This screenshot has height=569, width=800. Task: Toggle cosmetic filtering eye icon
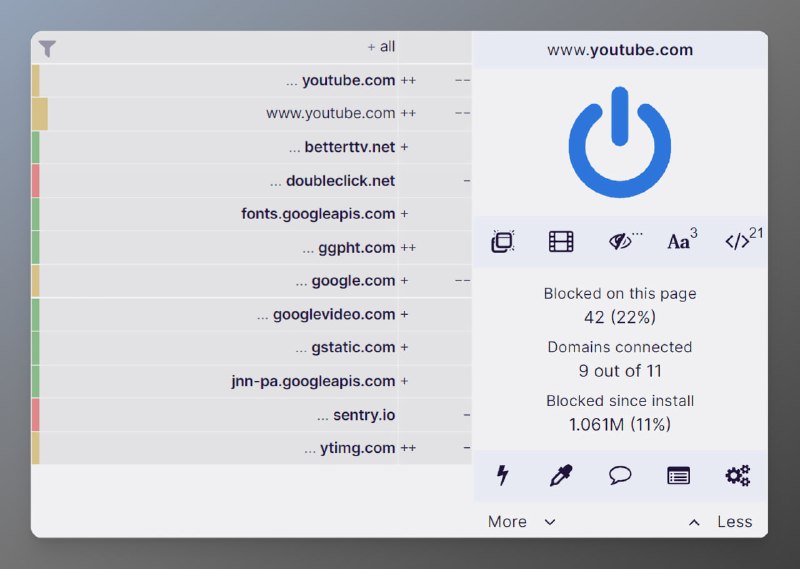620,241
